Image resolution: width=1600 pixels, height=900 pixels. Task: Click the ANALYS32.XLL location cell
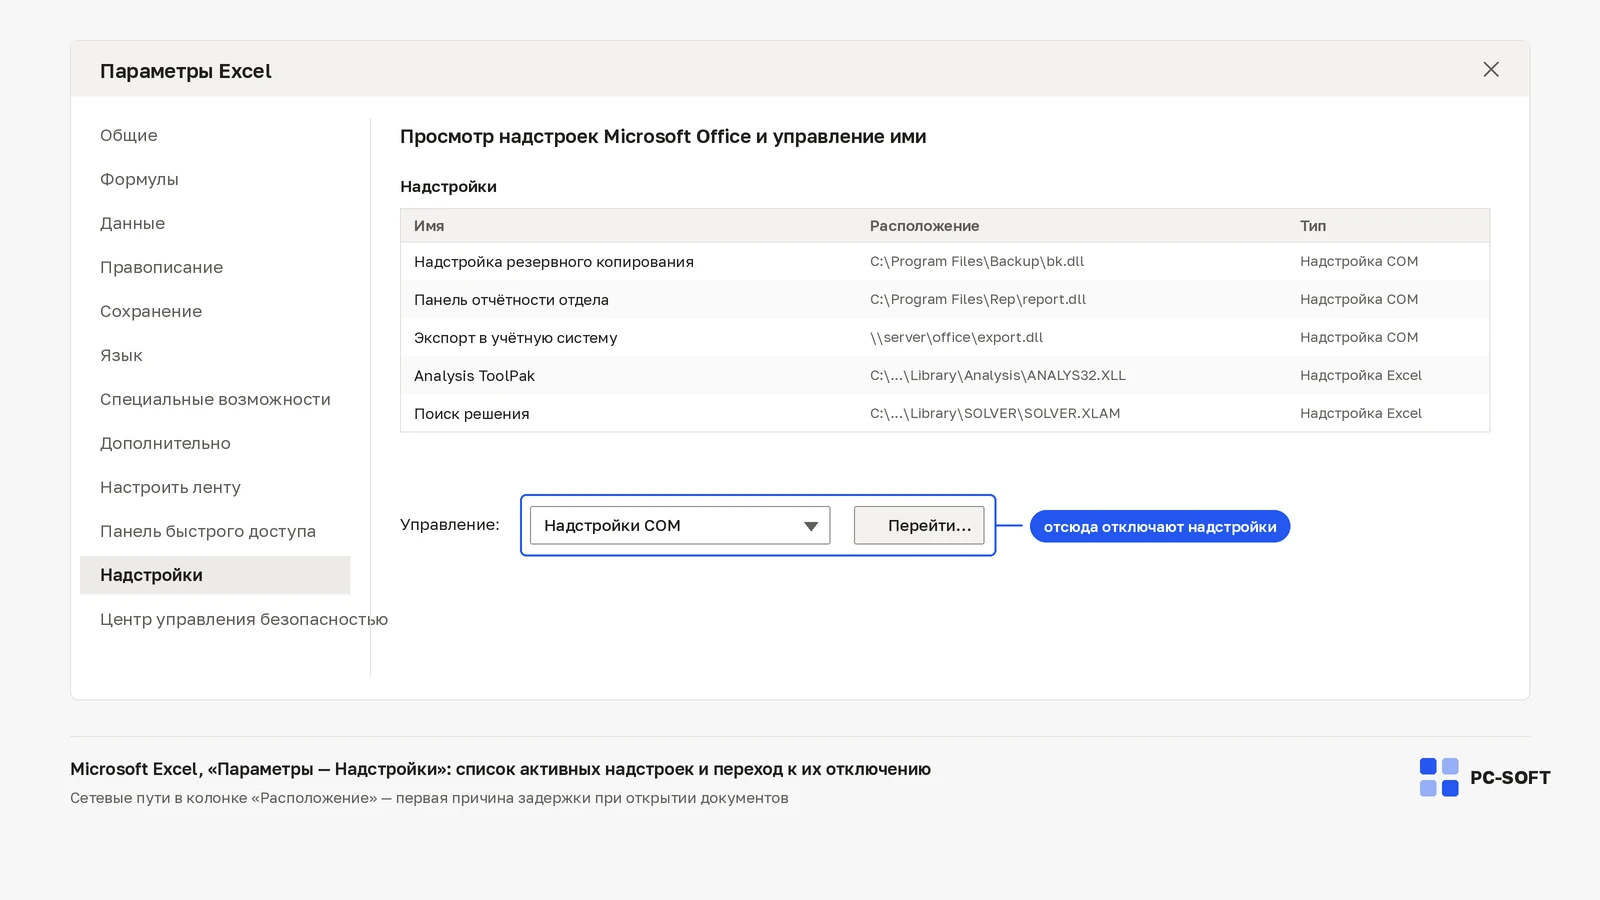(998, 375)
